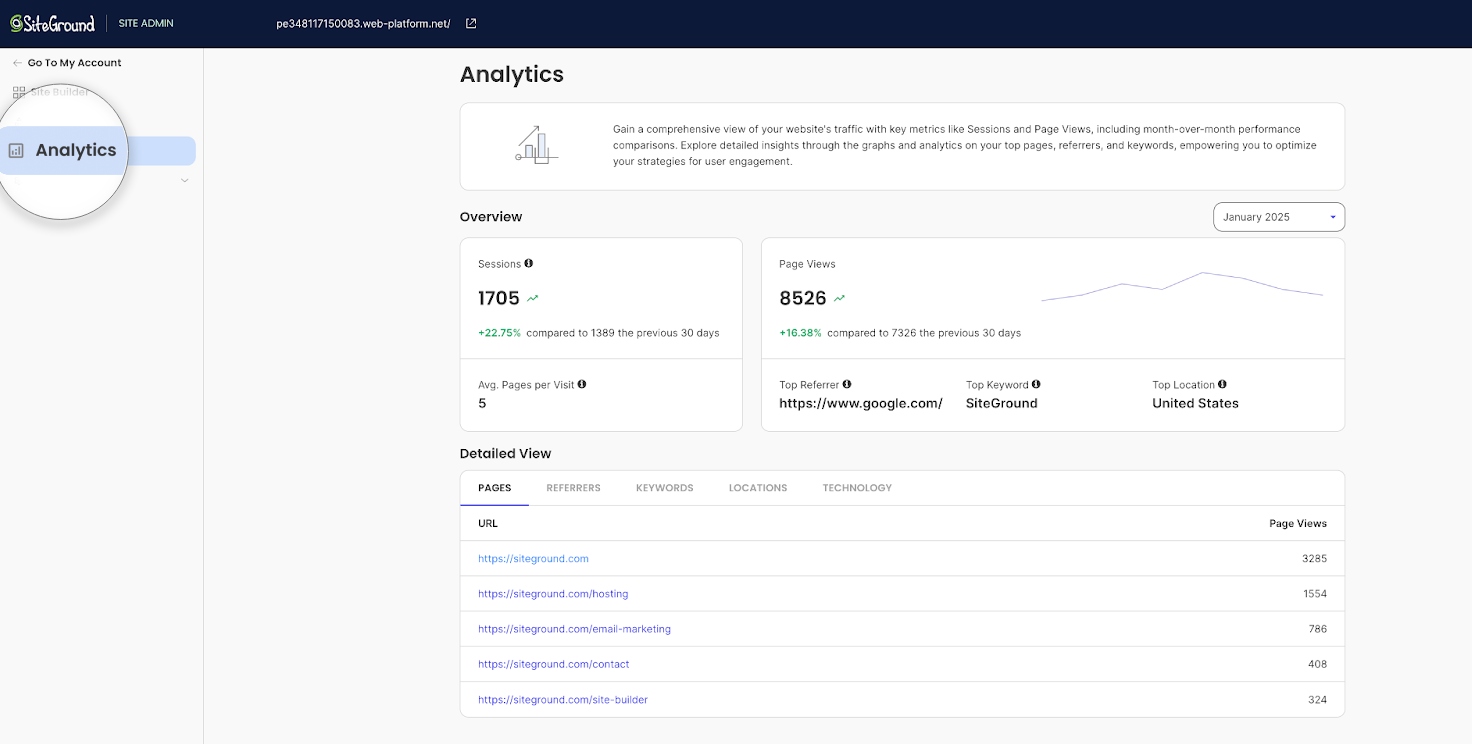Open site URL via external link icon

point(471,23)
